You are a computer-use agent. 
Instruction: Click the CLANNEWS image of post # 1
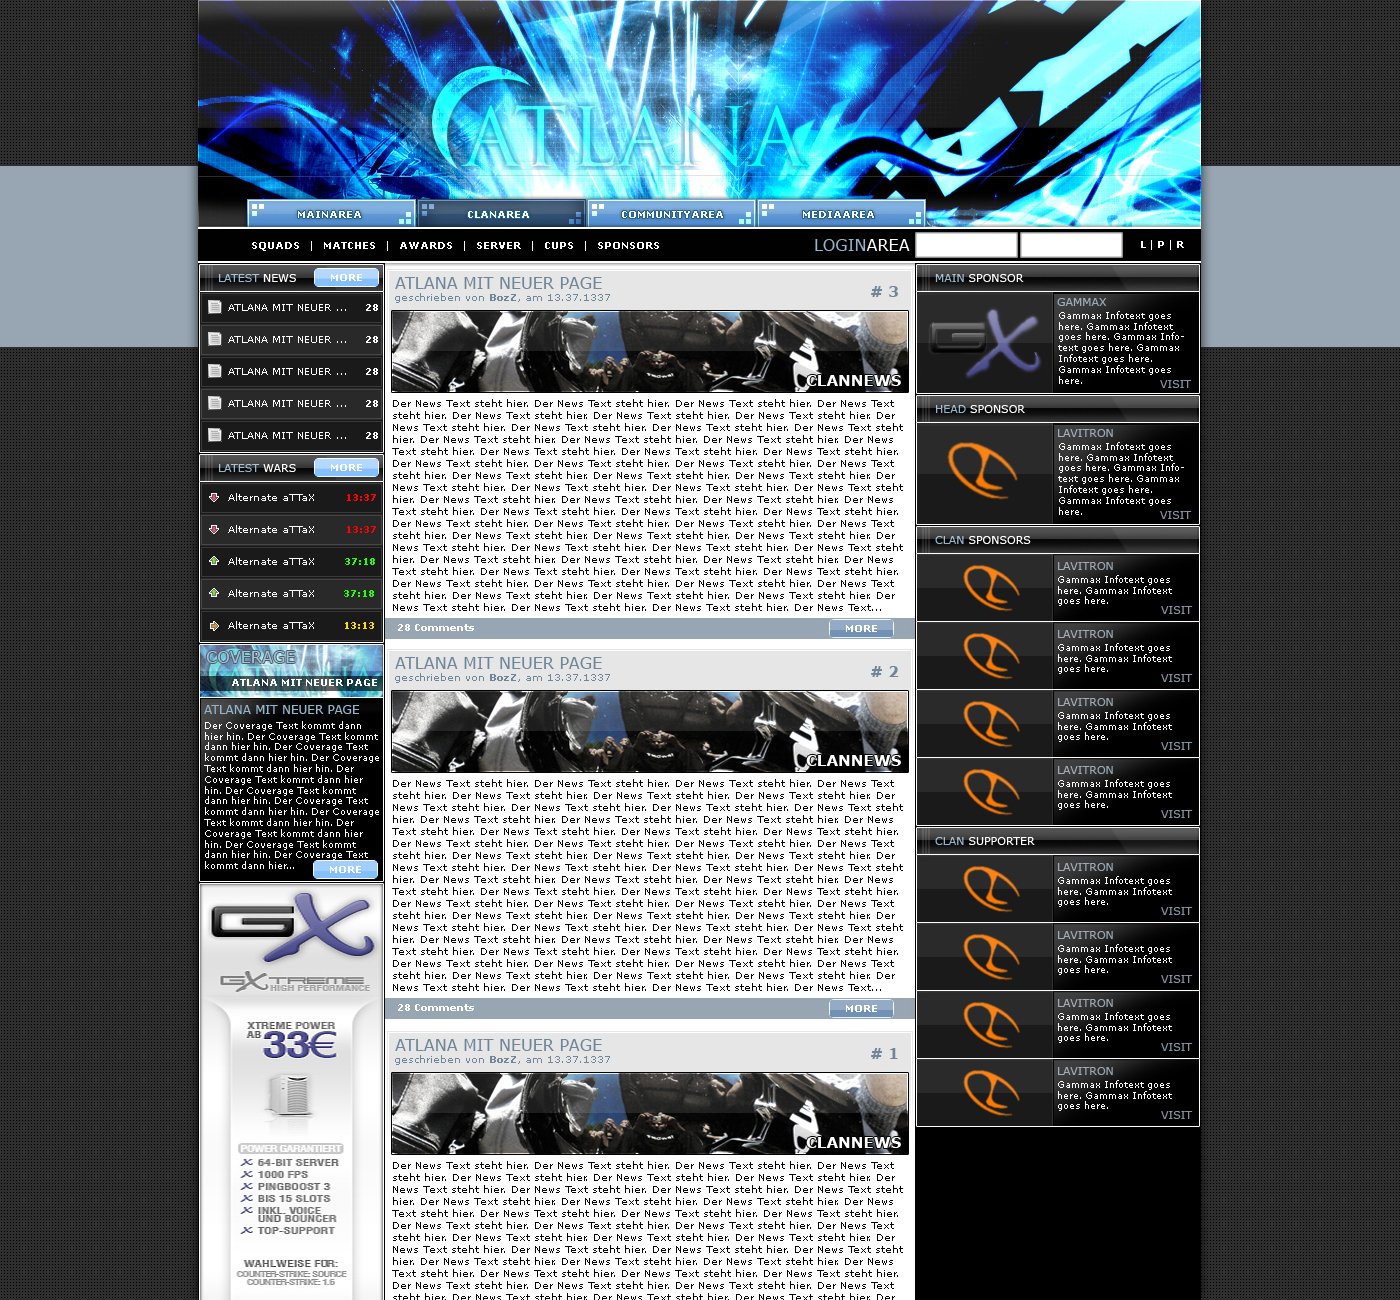point(650,1113)
